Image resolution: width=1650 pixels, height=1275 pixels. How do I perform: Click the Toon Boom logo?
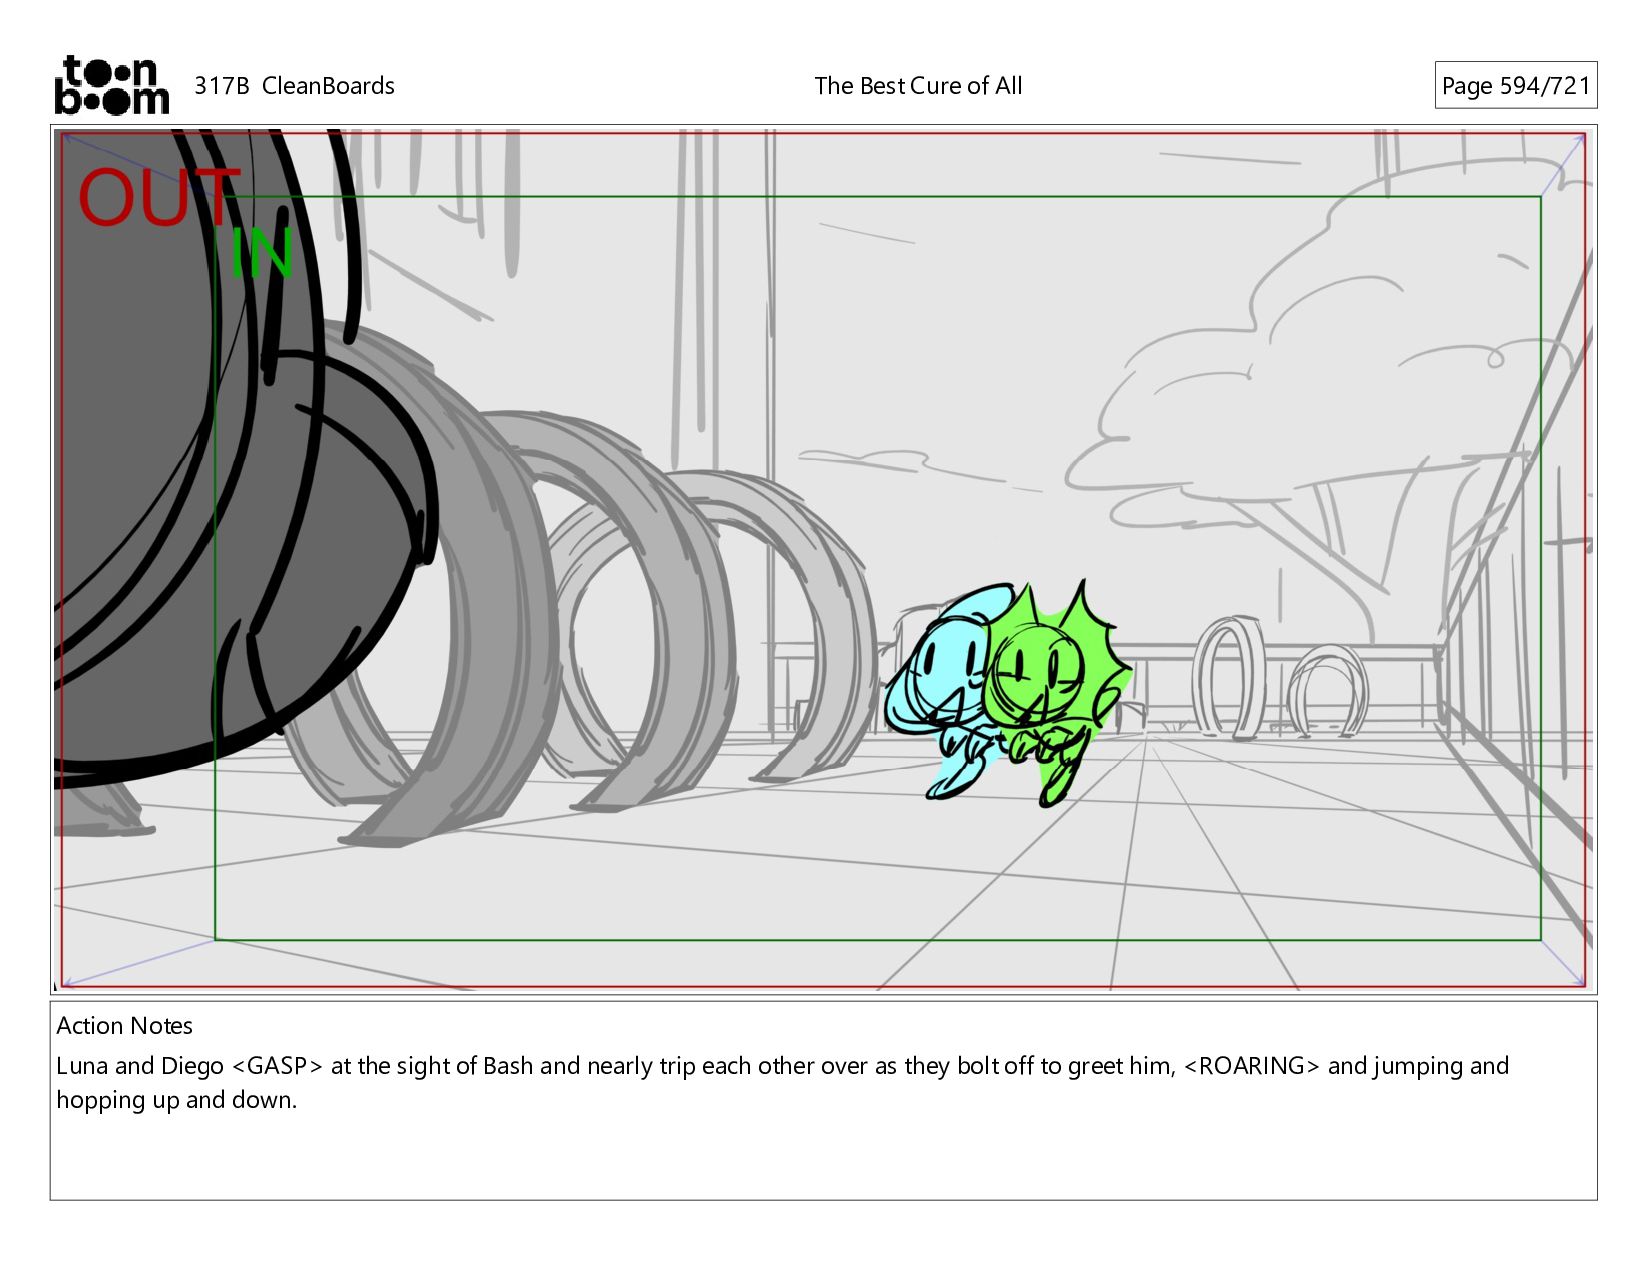point(111,85)
